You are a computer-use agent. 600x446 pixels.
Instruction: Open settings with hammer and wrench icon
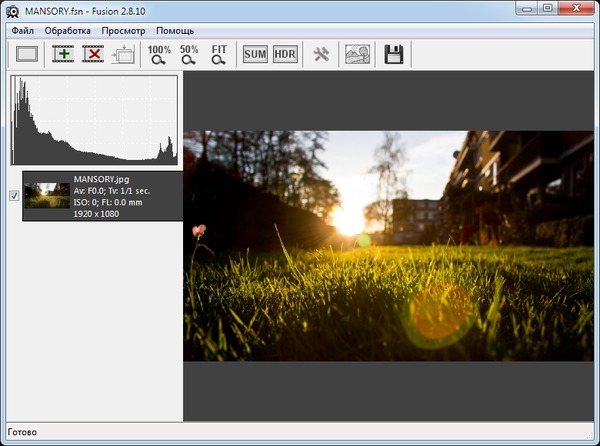point(321,54)
